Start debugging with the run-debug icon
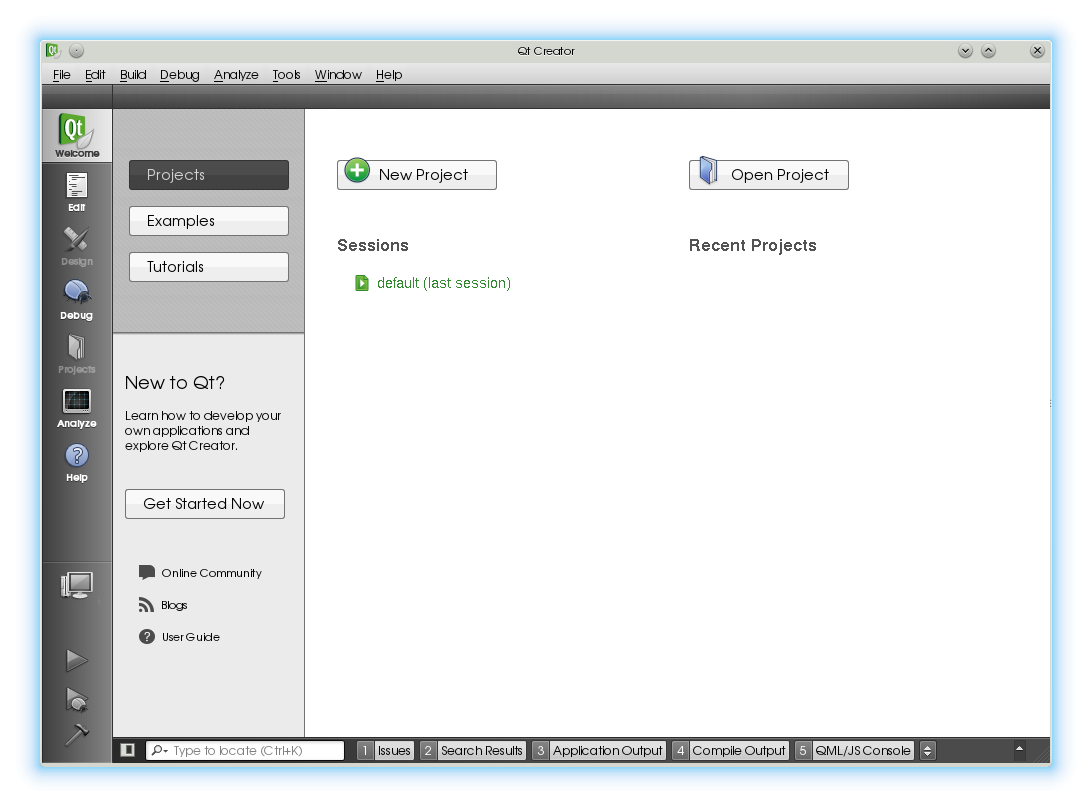Viewport: 1092px width, 807px height. (77, 700)
